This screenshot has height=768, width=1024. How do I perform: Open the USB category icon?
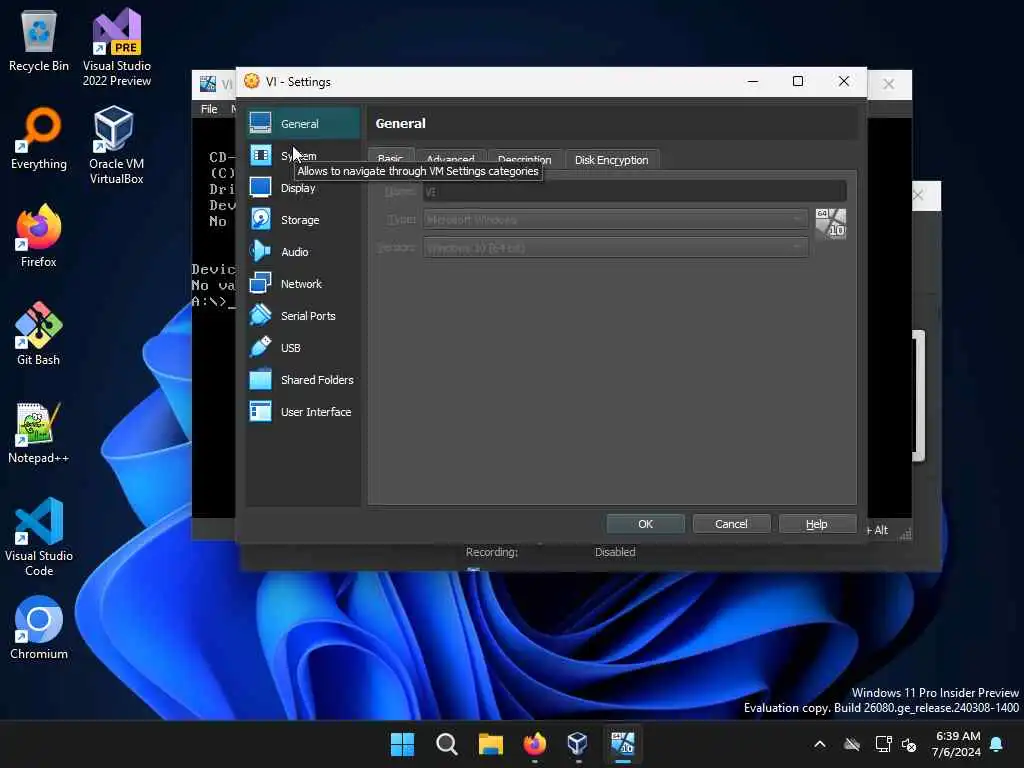coord(261,347)
